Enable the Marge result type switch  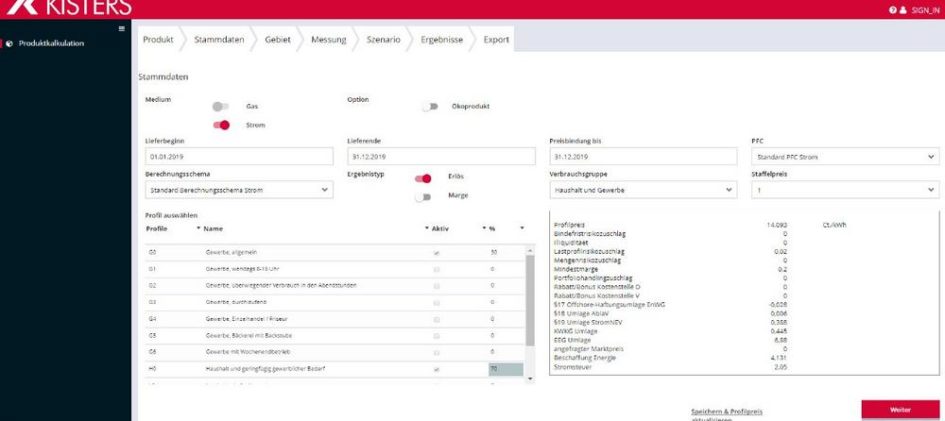(x=423, y=196)
